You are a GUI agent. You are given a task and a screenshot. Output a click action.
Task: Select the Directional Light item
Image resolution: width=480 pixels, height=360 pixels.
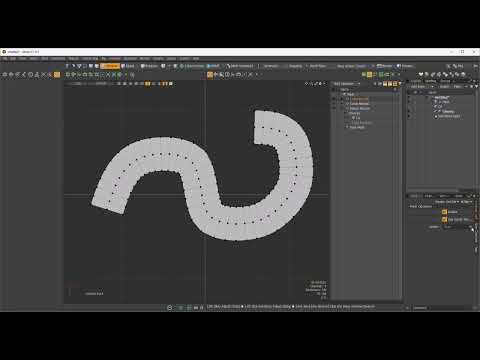click(449, 116)
